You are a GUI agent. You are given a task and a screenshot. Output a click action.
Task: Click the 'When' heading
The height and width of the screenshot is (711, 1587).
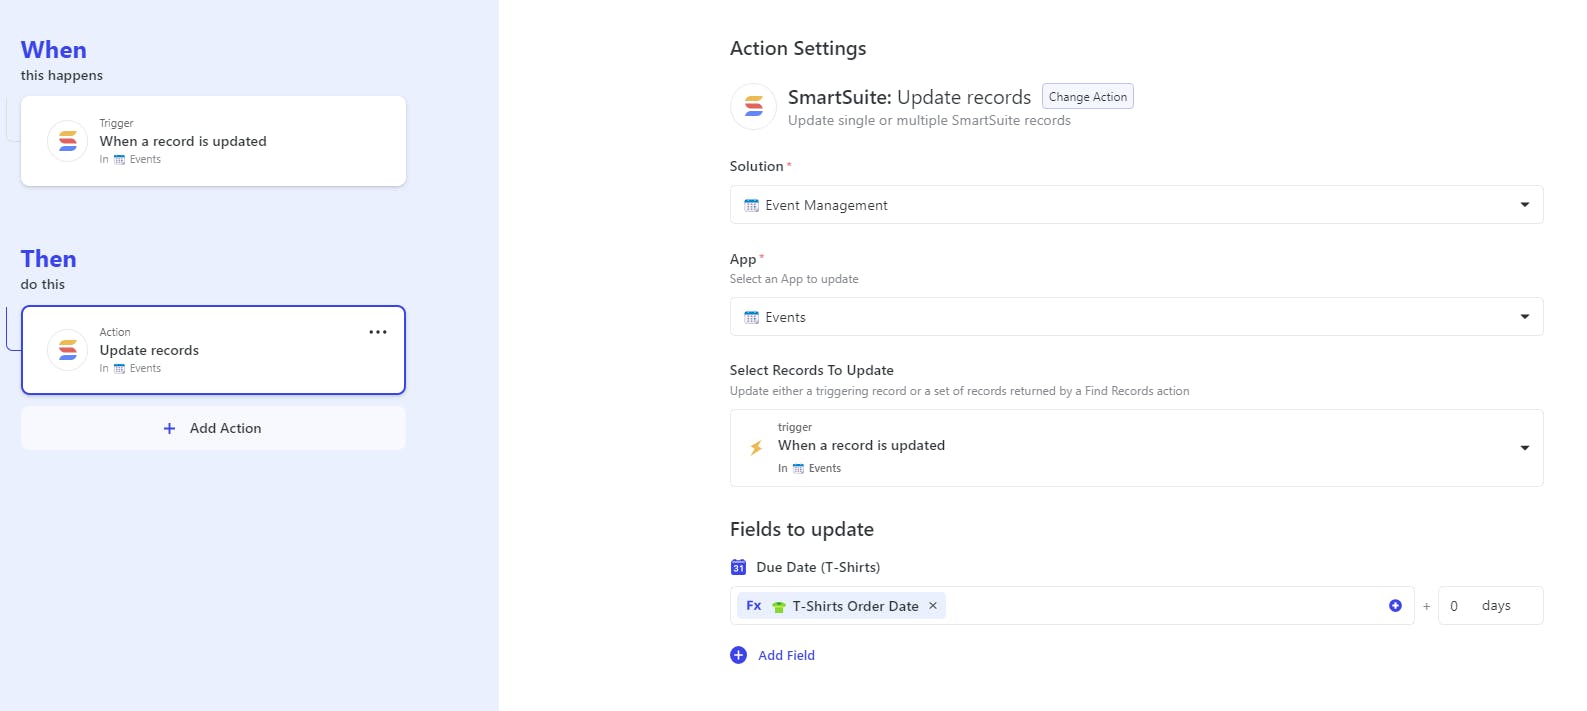pos(54,50)
